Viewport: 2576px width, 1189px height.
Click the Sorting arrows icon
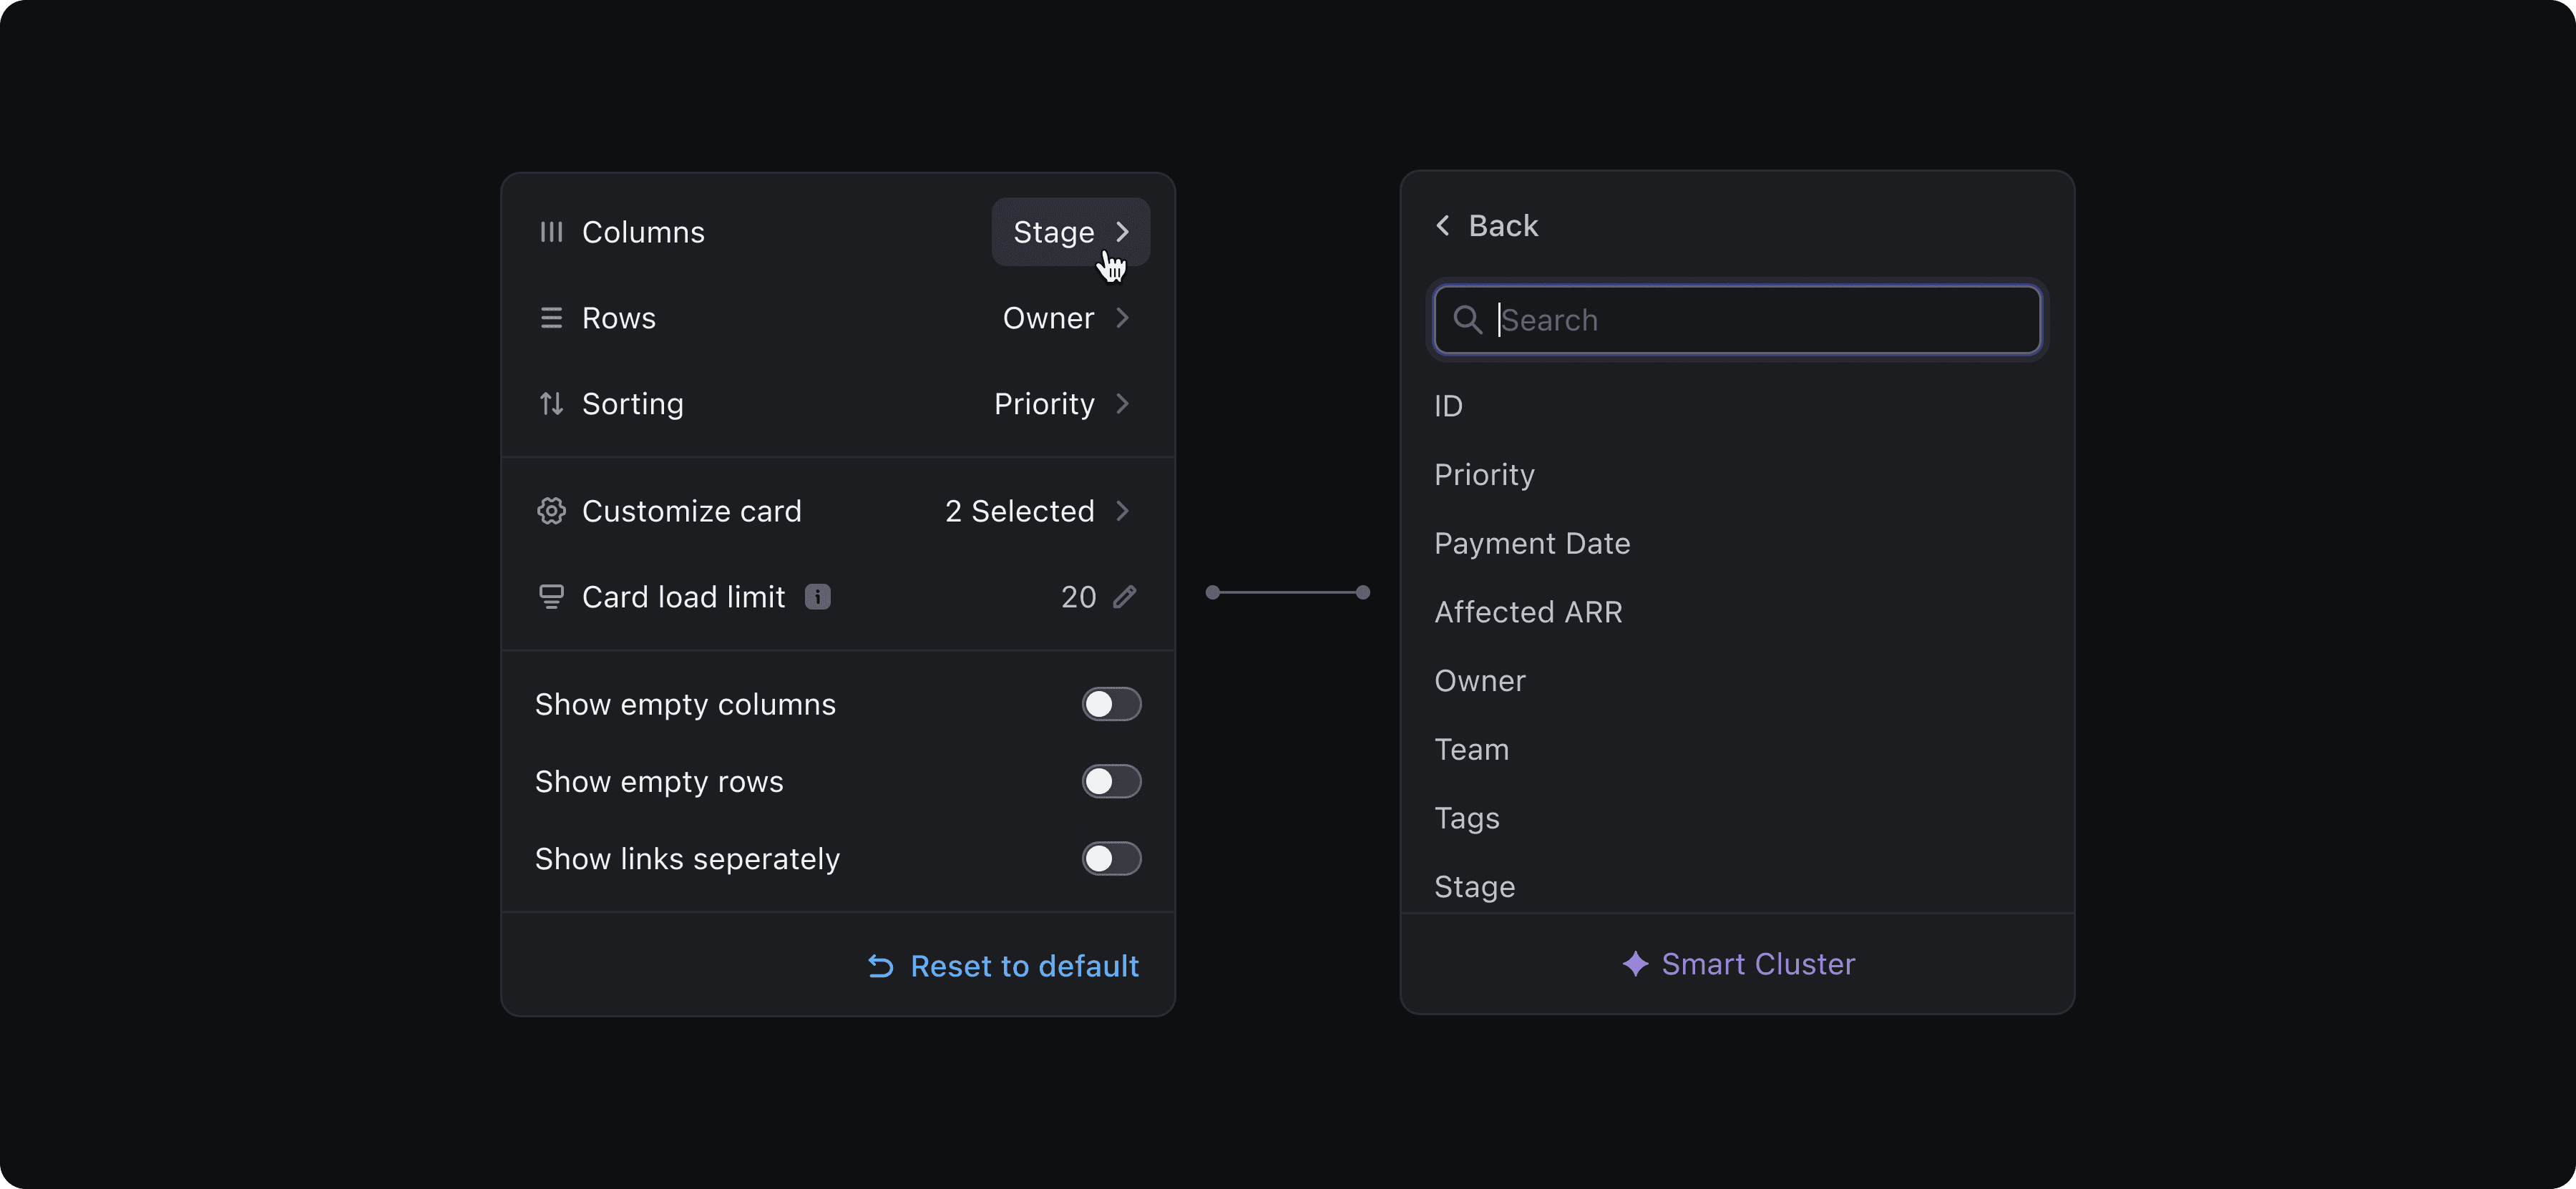pyautogui.click(x=551, y=404)
